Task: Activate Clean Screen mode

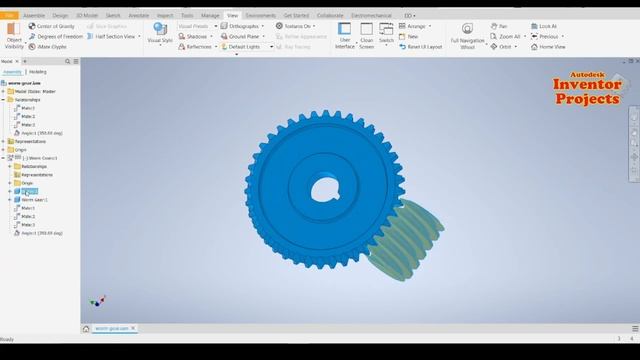Action: click(366, 36)
